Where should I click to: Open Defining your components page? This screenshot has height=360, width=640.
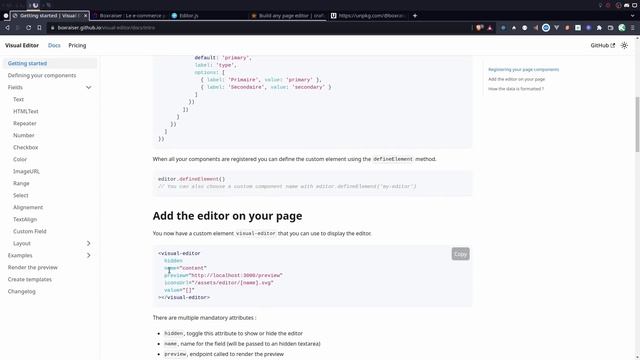pyautogui.click(x=42, y=76)
